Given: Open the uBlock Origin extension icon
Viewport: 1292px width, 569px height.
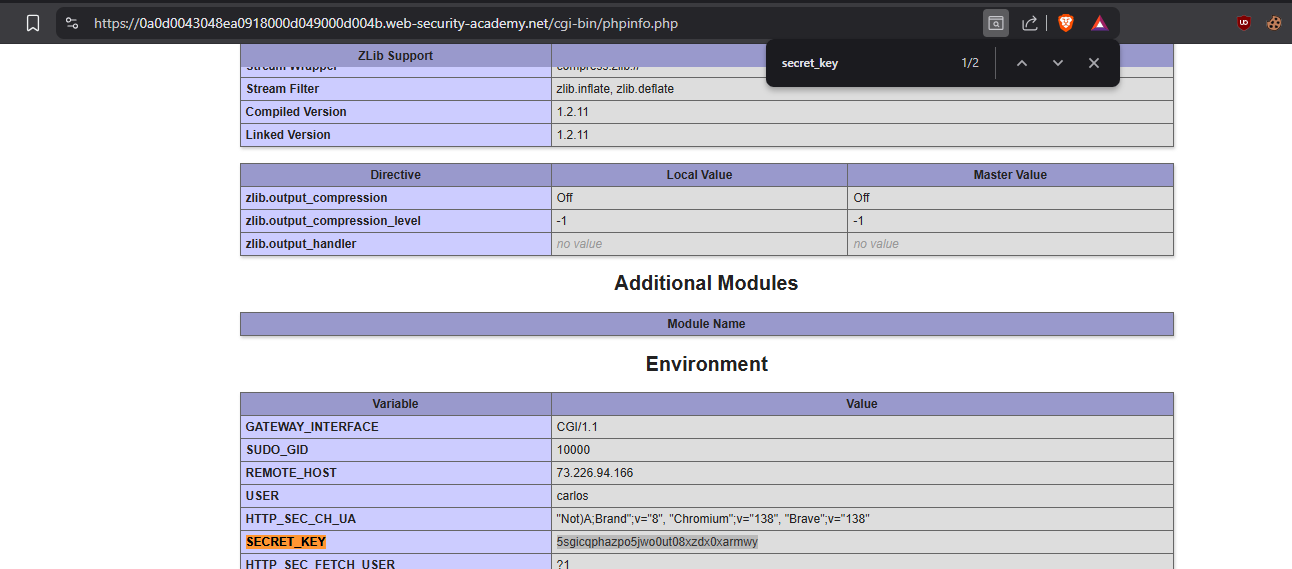Looking at the screenshot, I should coord(1244,23).
